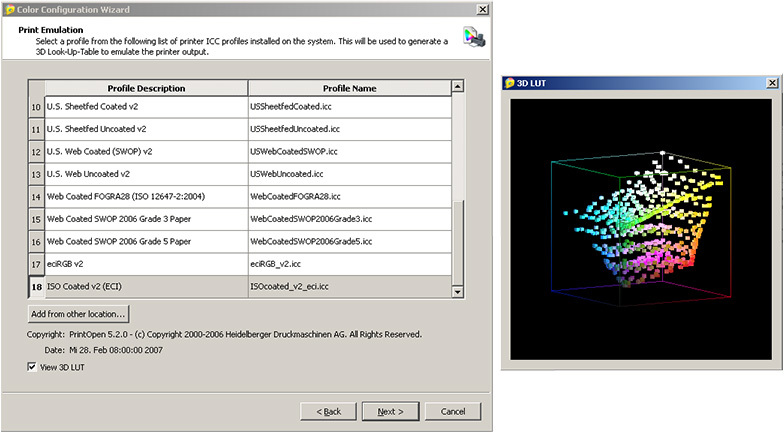Select the ISO Coated v2 (ECI) profile

(146, 286)
